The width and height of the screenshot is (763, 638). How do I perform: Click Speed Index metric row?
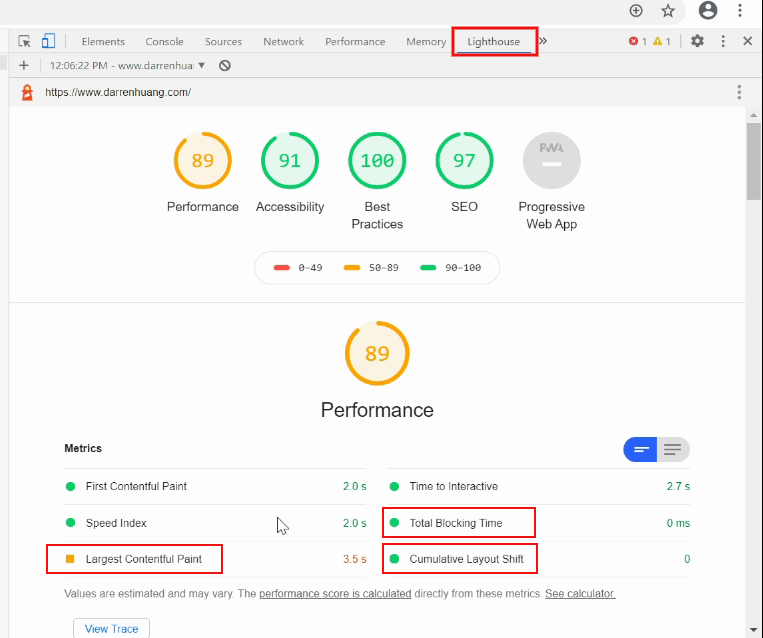[x=216, y=523]
